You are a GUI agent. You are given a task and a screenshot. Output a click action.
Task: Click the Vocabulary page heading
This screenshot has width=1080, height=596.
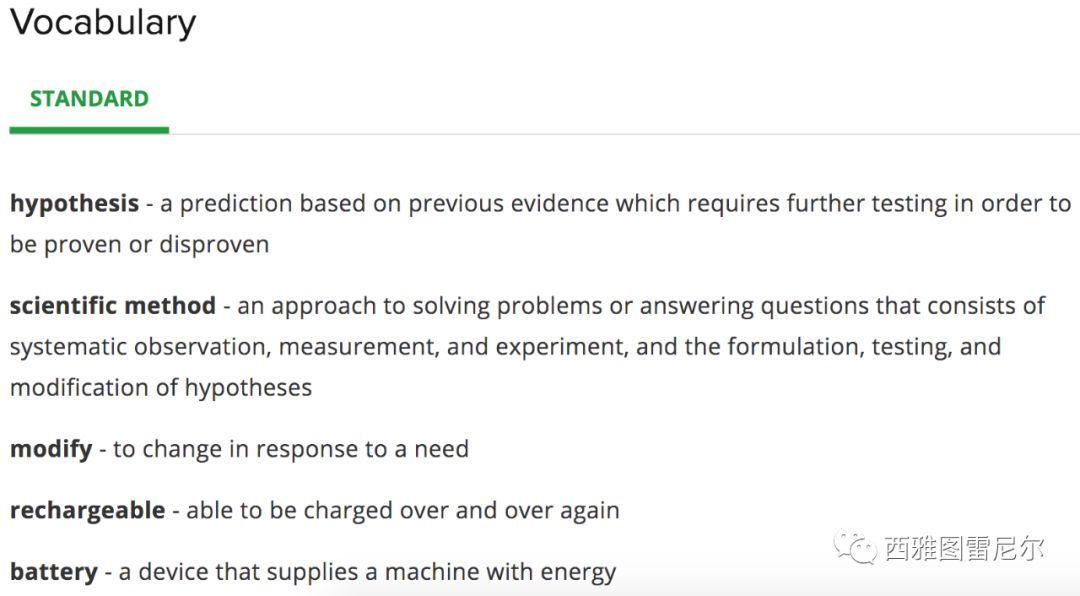click(x=103, y=23)
